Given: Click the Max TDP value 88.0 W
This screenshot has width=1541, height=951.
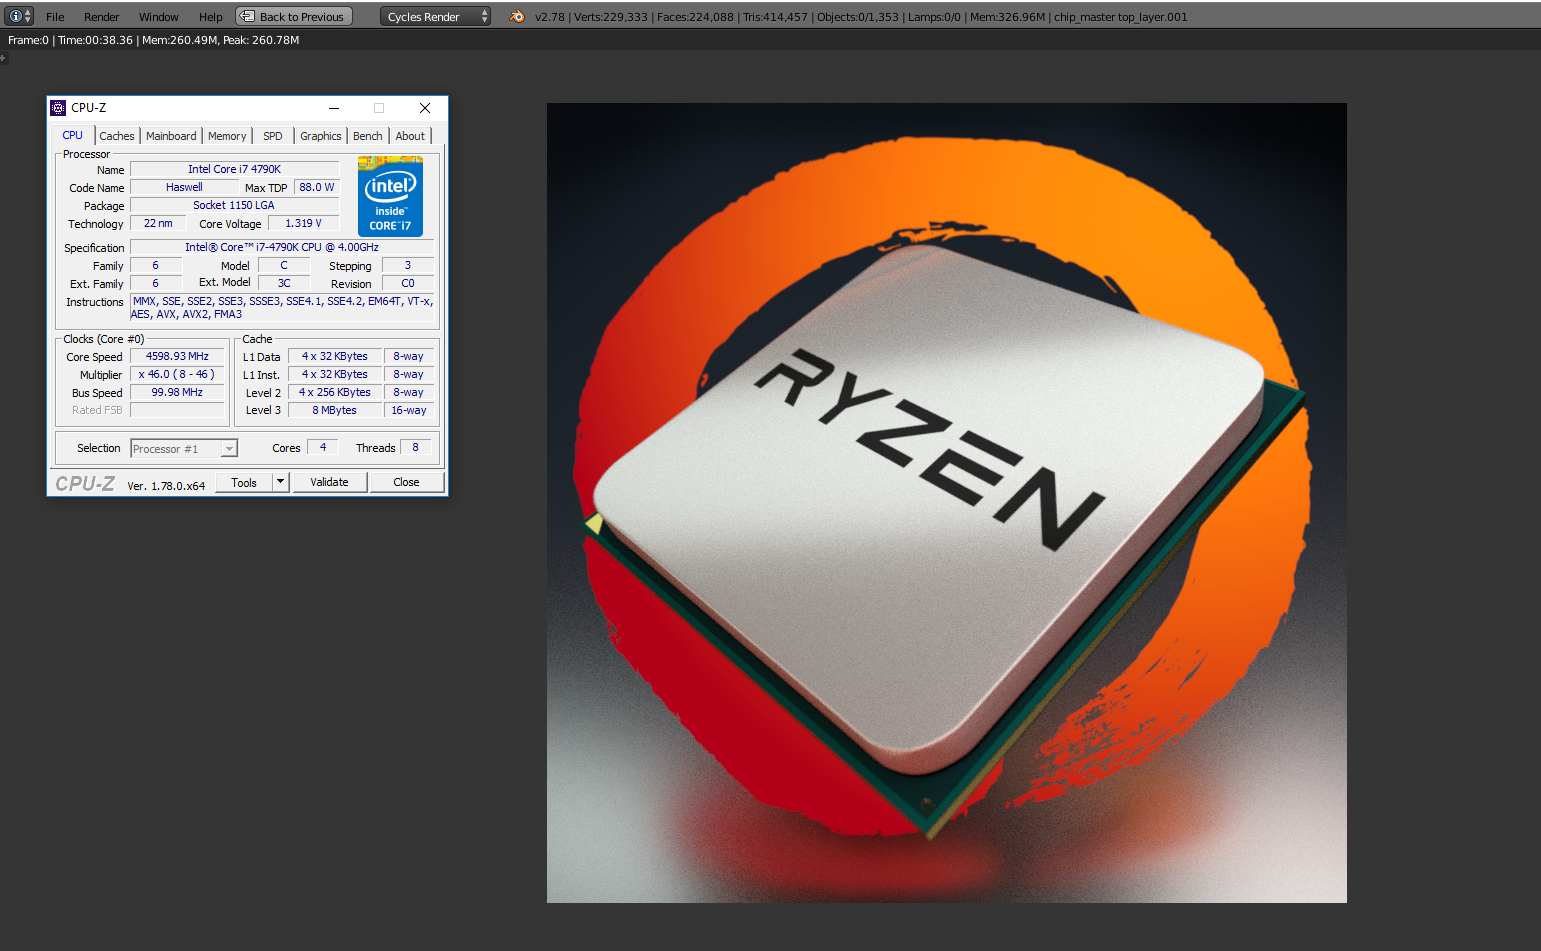Looking at the screenshot, I should coord(317,188).
